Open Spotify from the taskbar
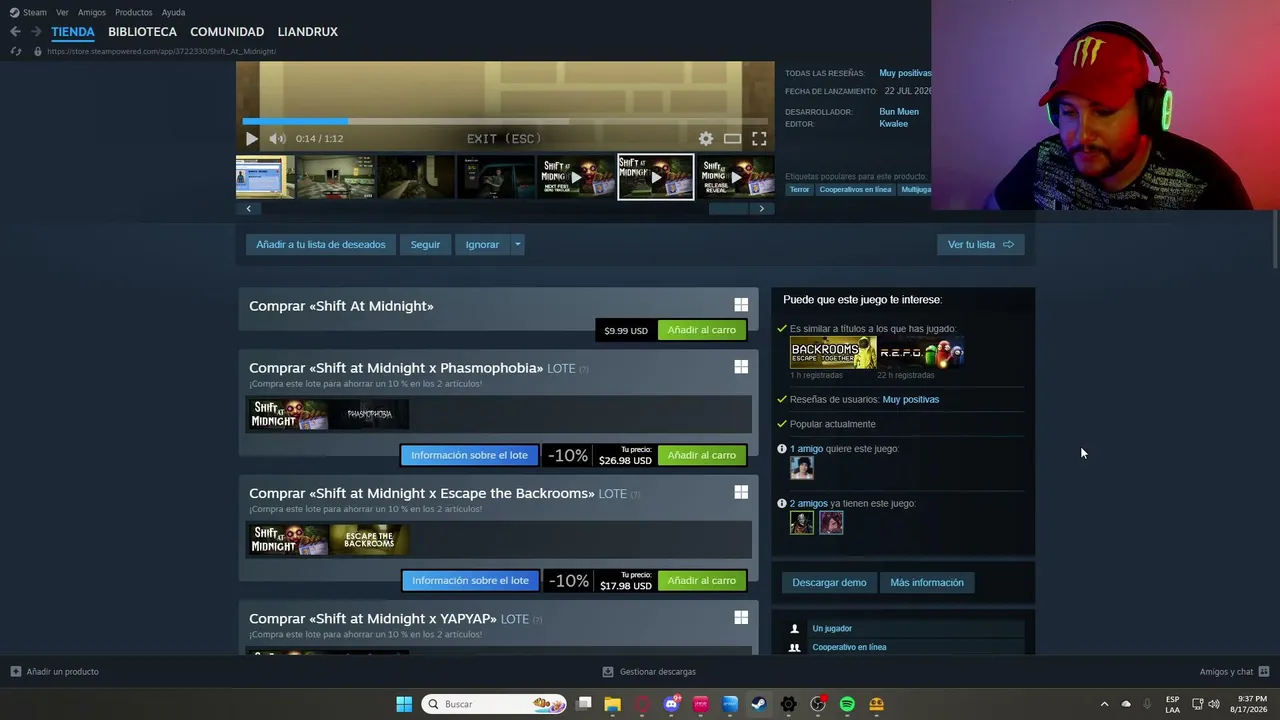This screenshot has width=1280, height=720. [847, 704]
